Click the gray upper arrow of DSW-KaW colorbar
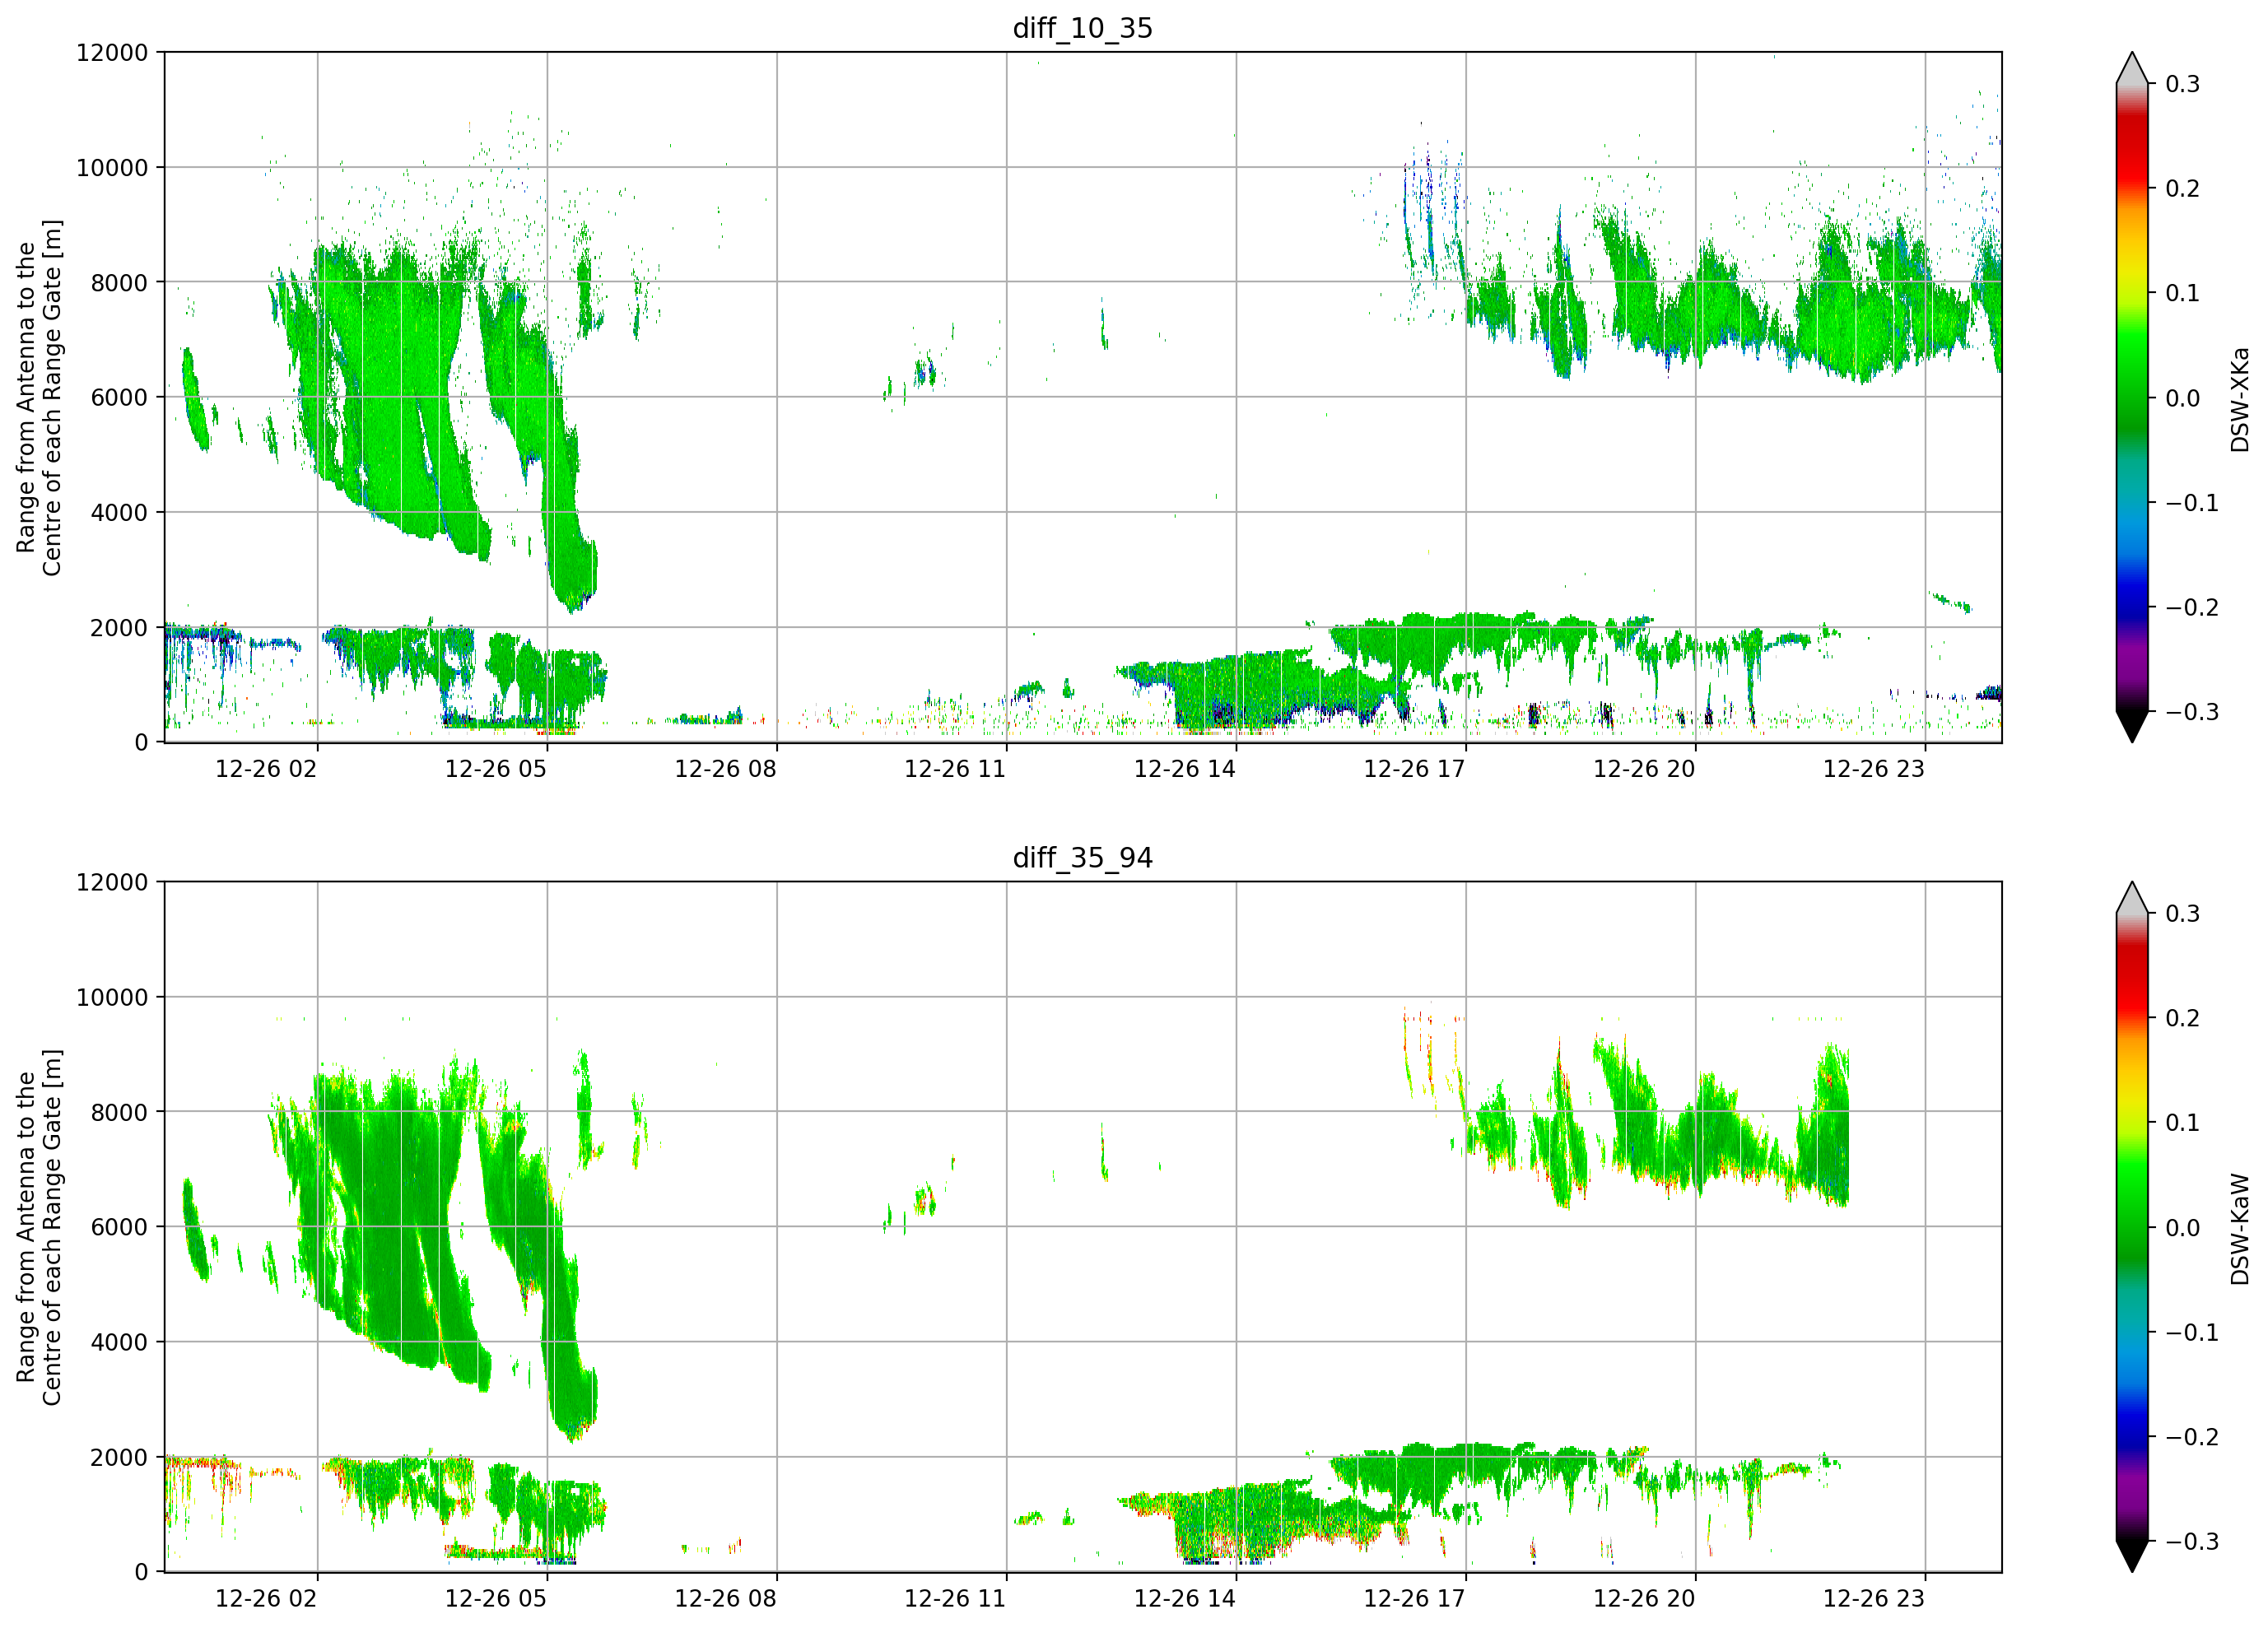2268x1628 pixels. tap(2132, 898)
